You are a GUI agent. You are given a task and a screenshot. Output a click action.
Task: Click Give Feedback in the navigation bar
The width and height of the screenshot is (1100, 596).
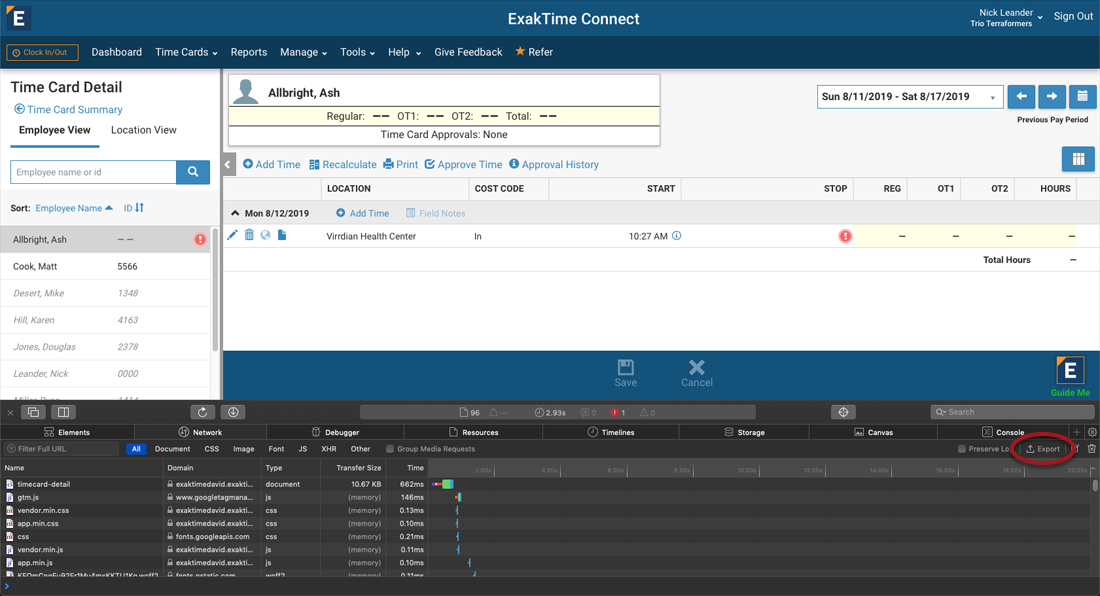(x=468, y=52)
